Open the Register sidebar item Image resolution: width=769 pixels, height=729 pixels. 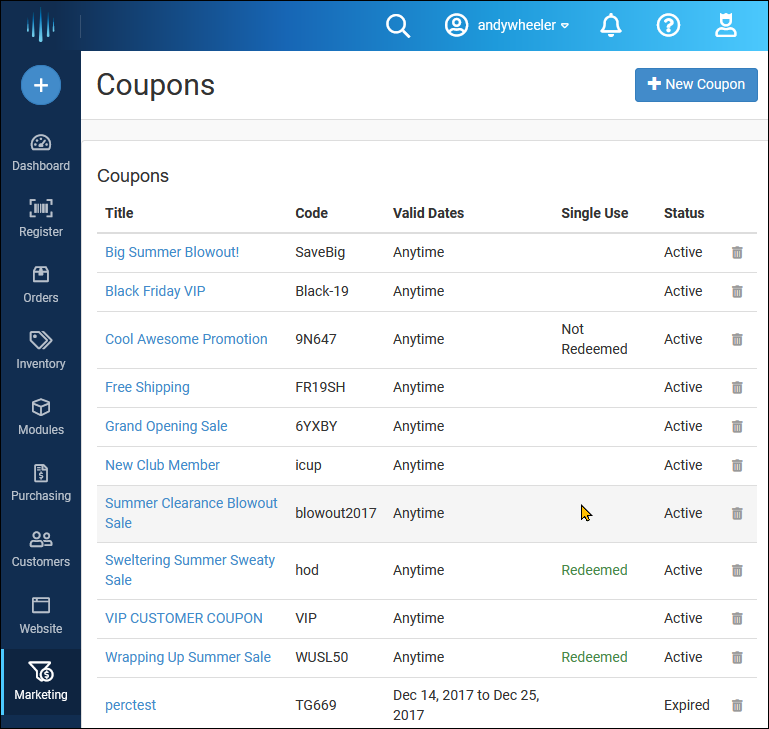[41, 219]
